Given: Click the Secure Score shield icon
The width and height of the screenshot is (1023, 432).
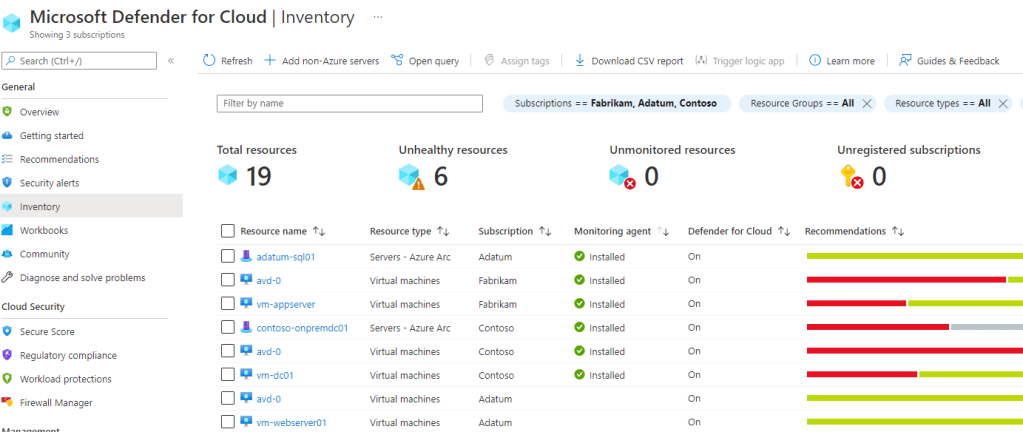Looking at the screenshot, I should [8, 332].
